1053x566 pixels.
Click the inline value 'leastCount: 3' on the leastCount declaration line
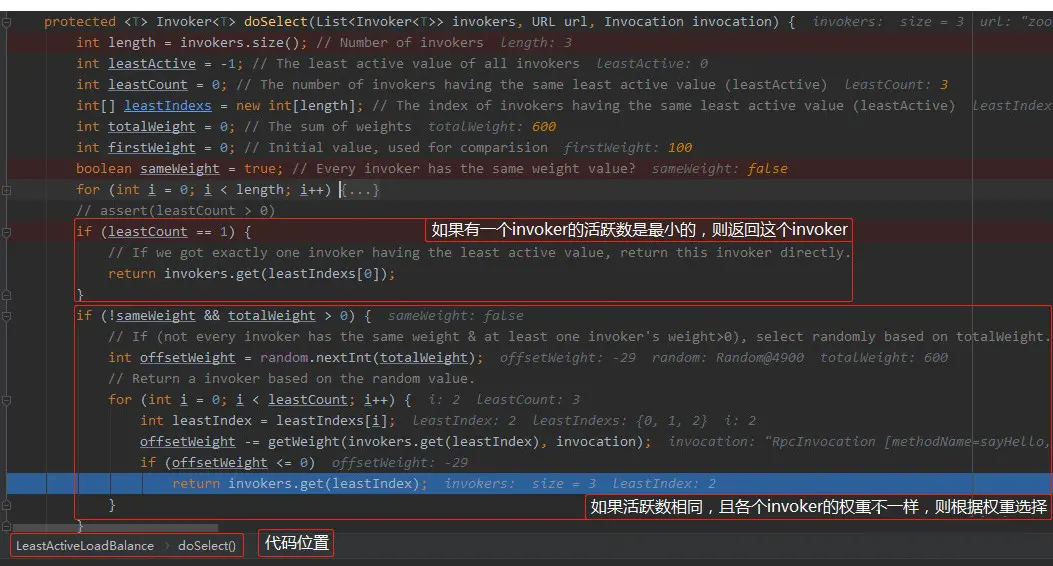click(897, 85)
